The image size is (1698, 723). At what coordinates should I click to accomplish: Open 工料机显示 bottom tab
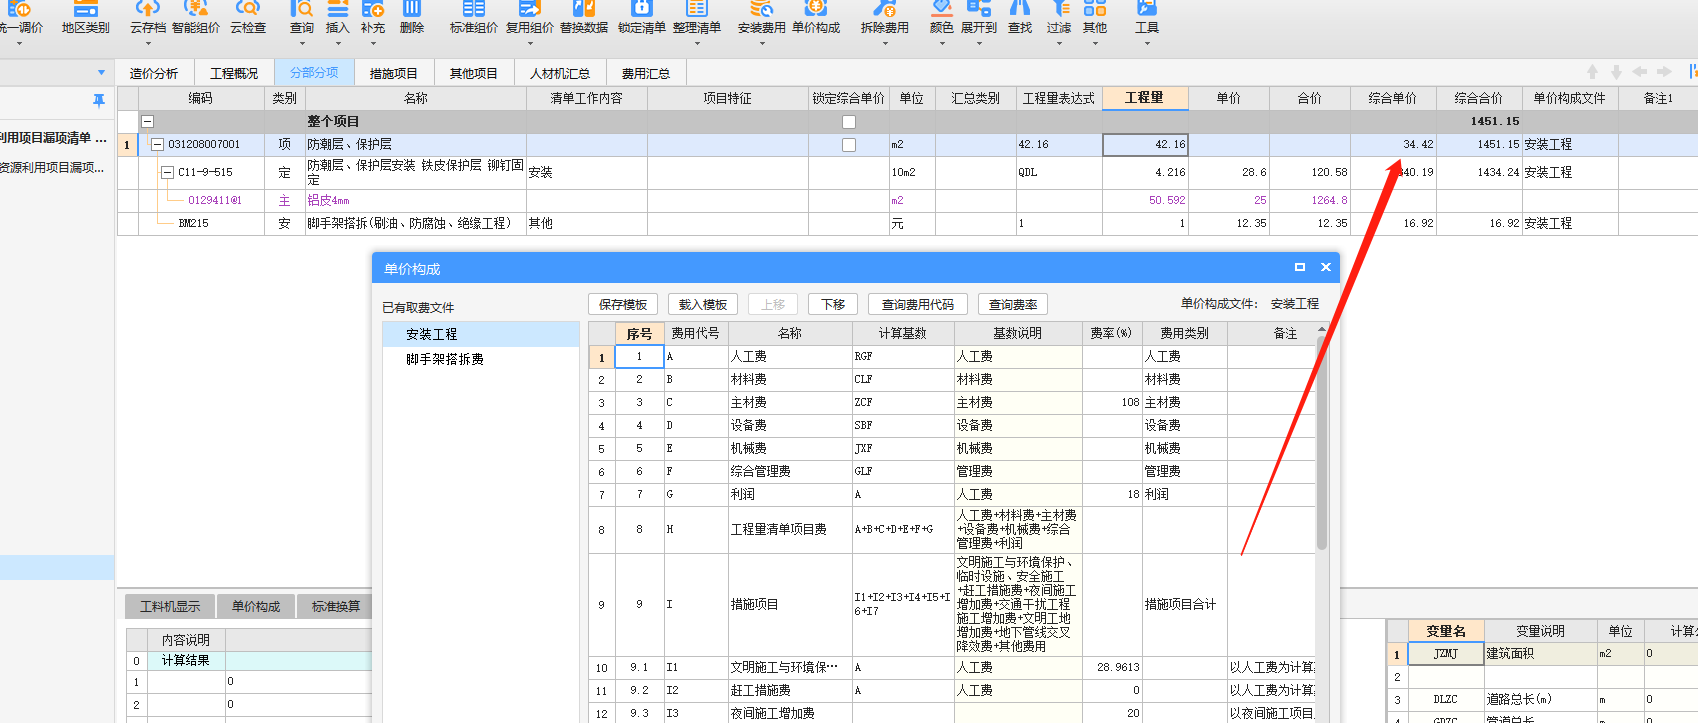point(170,606)
